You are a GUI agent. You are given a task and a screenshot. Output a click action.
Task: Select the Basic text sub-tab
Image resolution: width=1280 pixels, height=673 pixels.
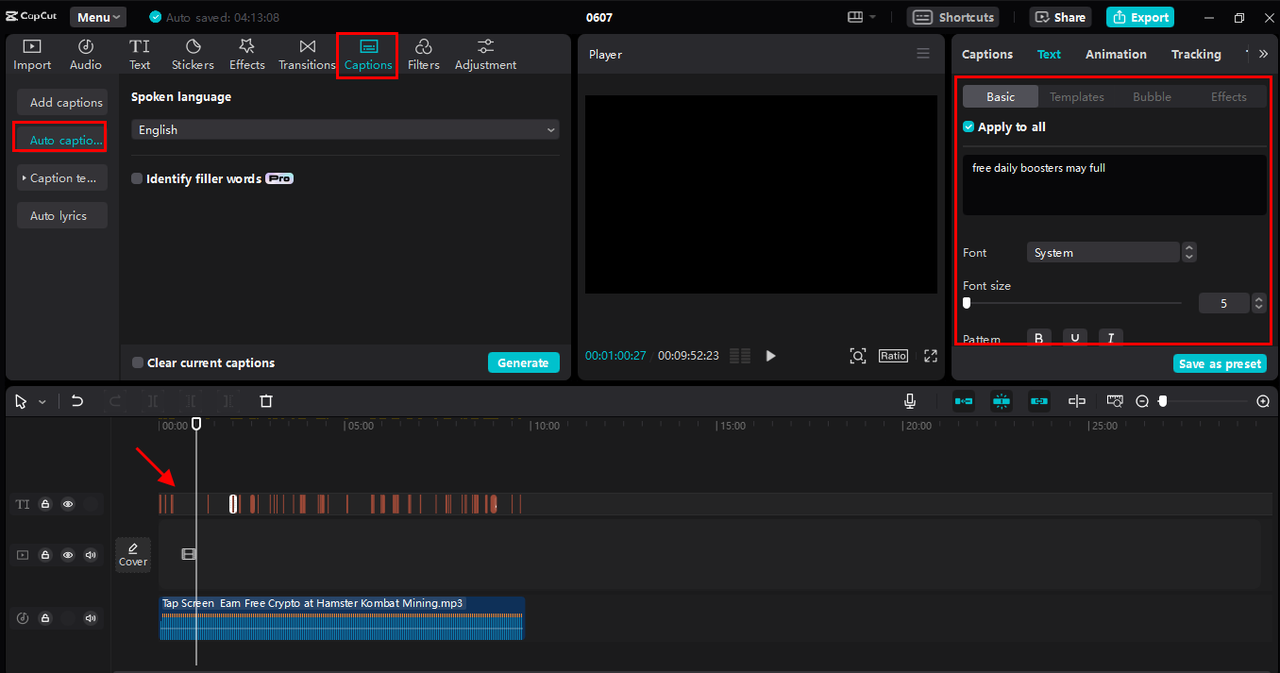[1000, 97]
